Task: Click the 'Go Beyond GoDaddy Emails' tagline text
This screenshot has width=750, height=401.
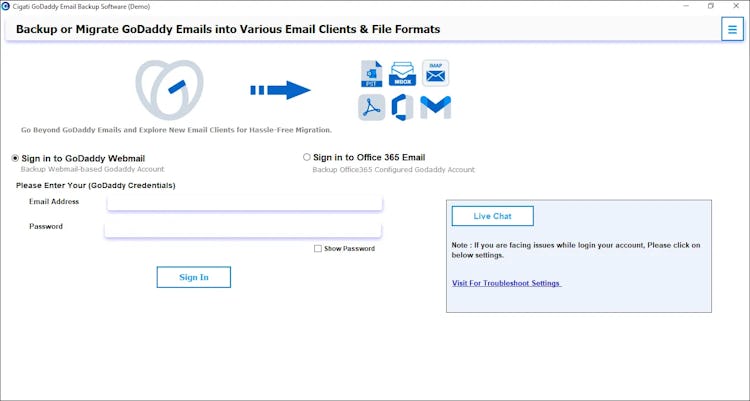Action: (176, 130)
